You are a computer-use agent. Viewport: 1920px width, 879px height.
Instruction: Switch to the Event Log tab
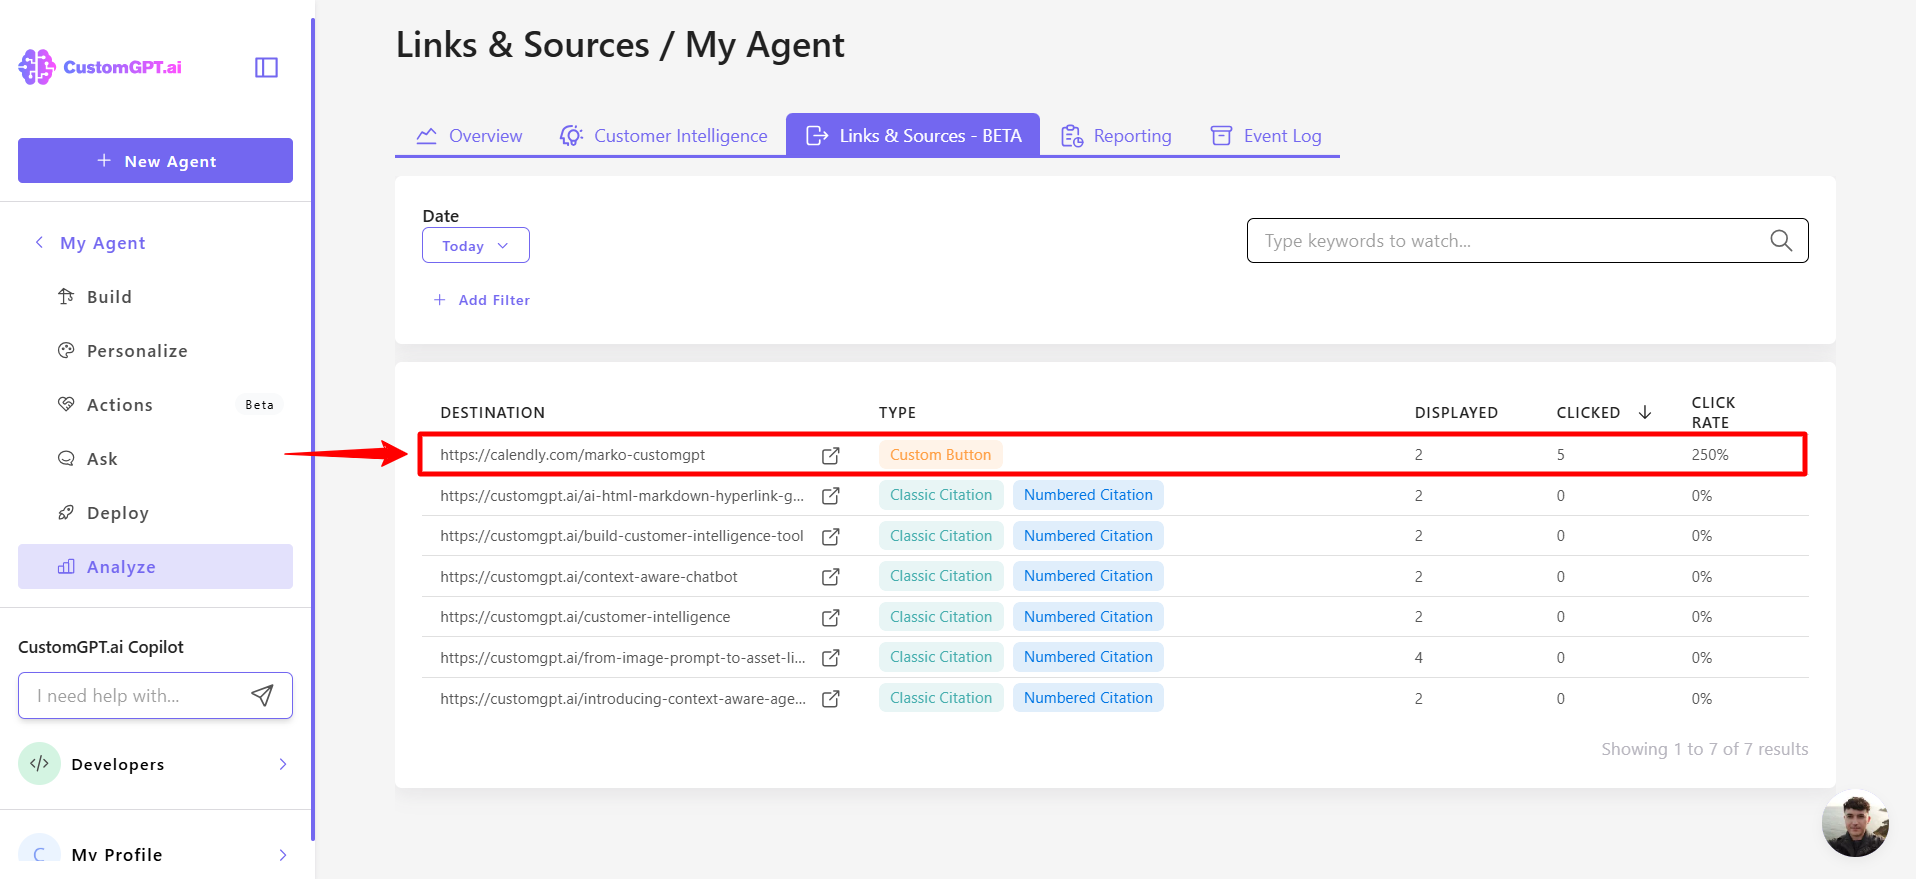point(1266,136)
